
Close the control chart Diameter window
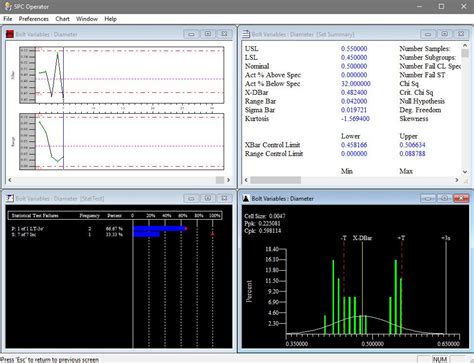coord(224,34)
